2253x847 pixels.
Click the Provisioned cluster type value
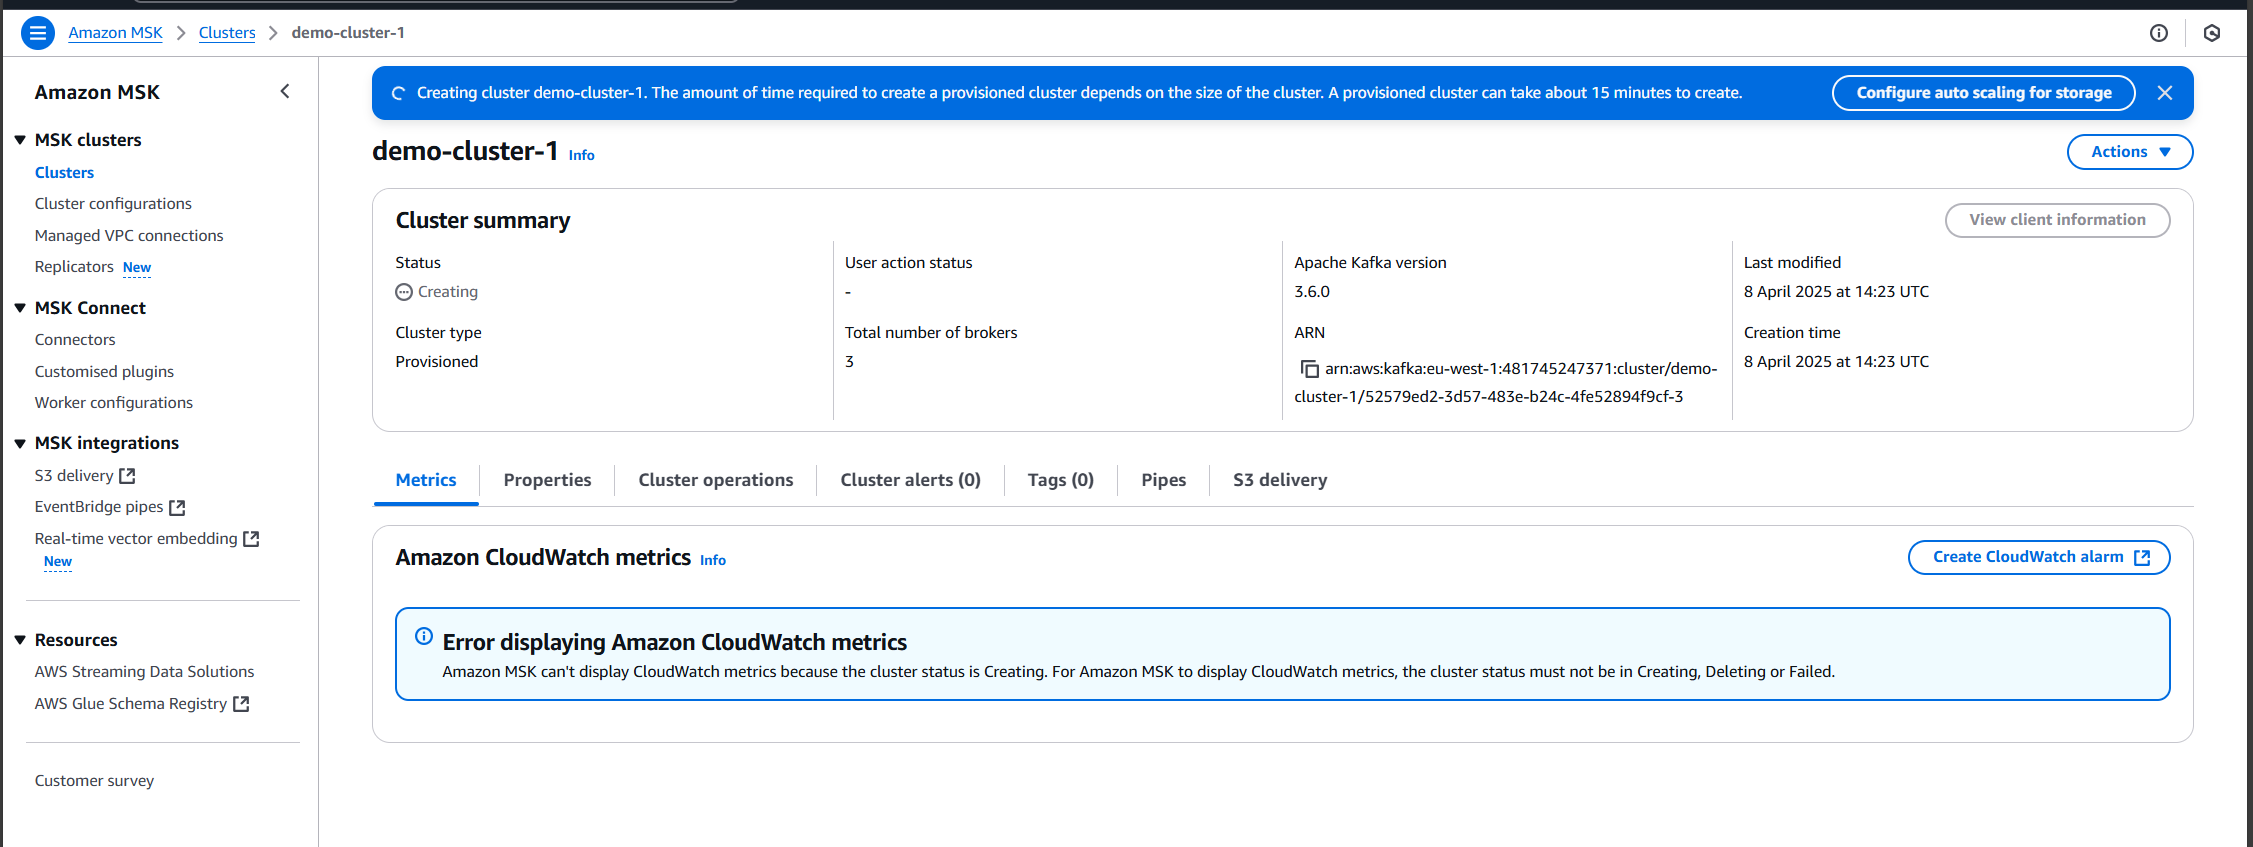coord(436,362)
